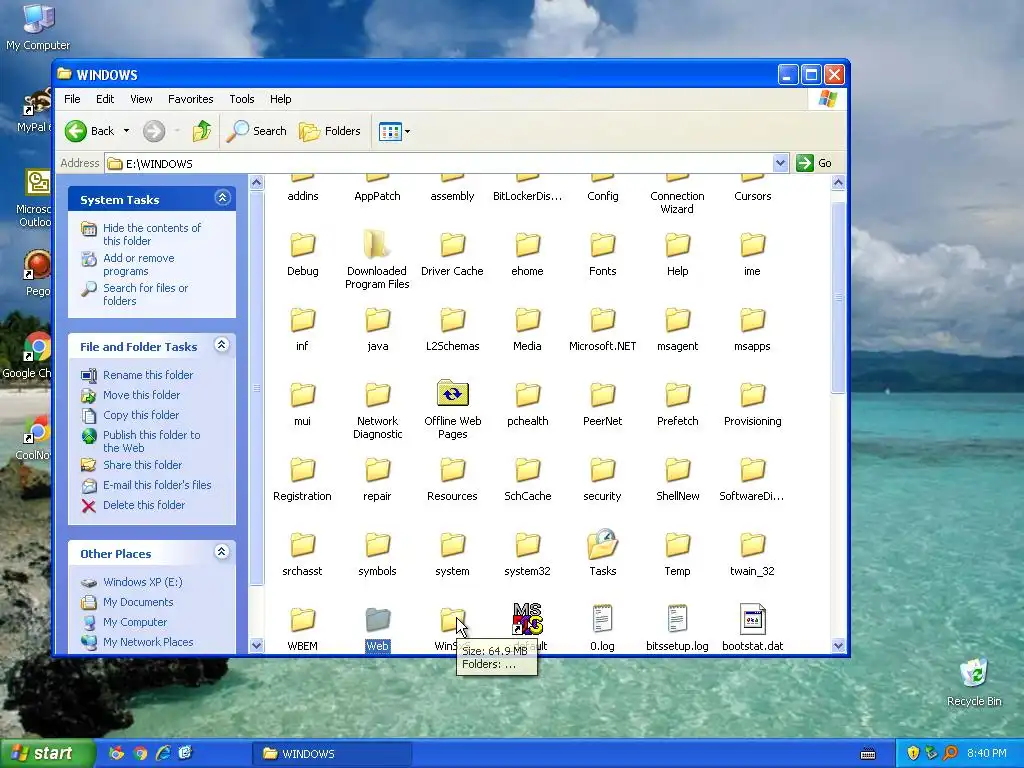Click the Go button
The image size is (1024, 768).
pyautogui.click(x=814, y=163)
